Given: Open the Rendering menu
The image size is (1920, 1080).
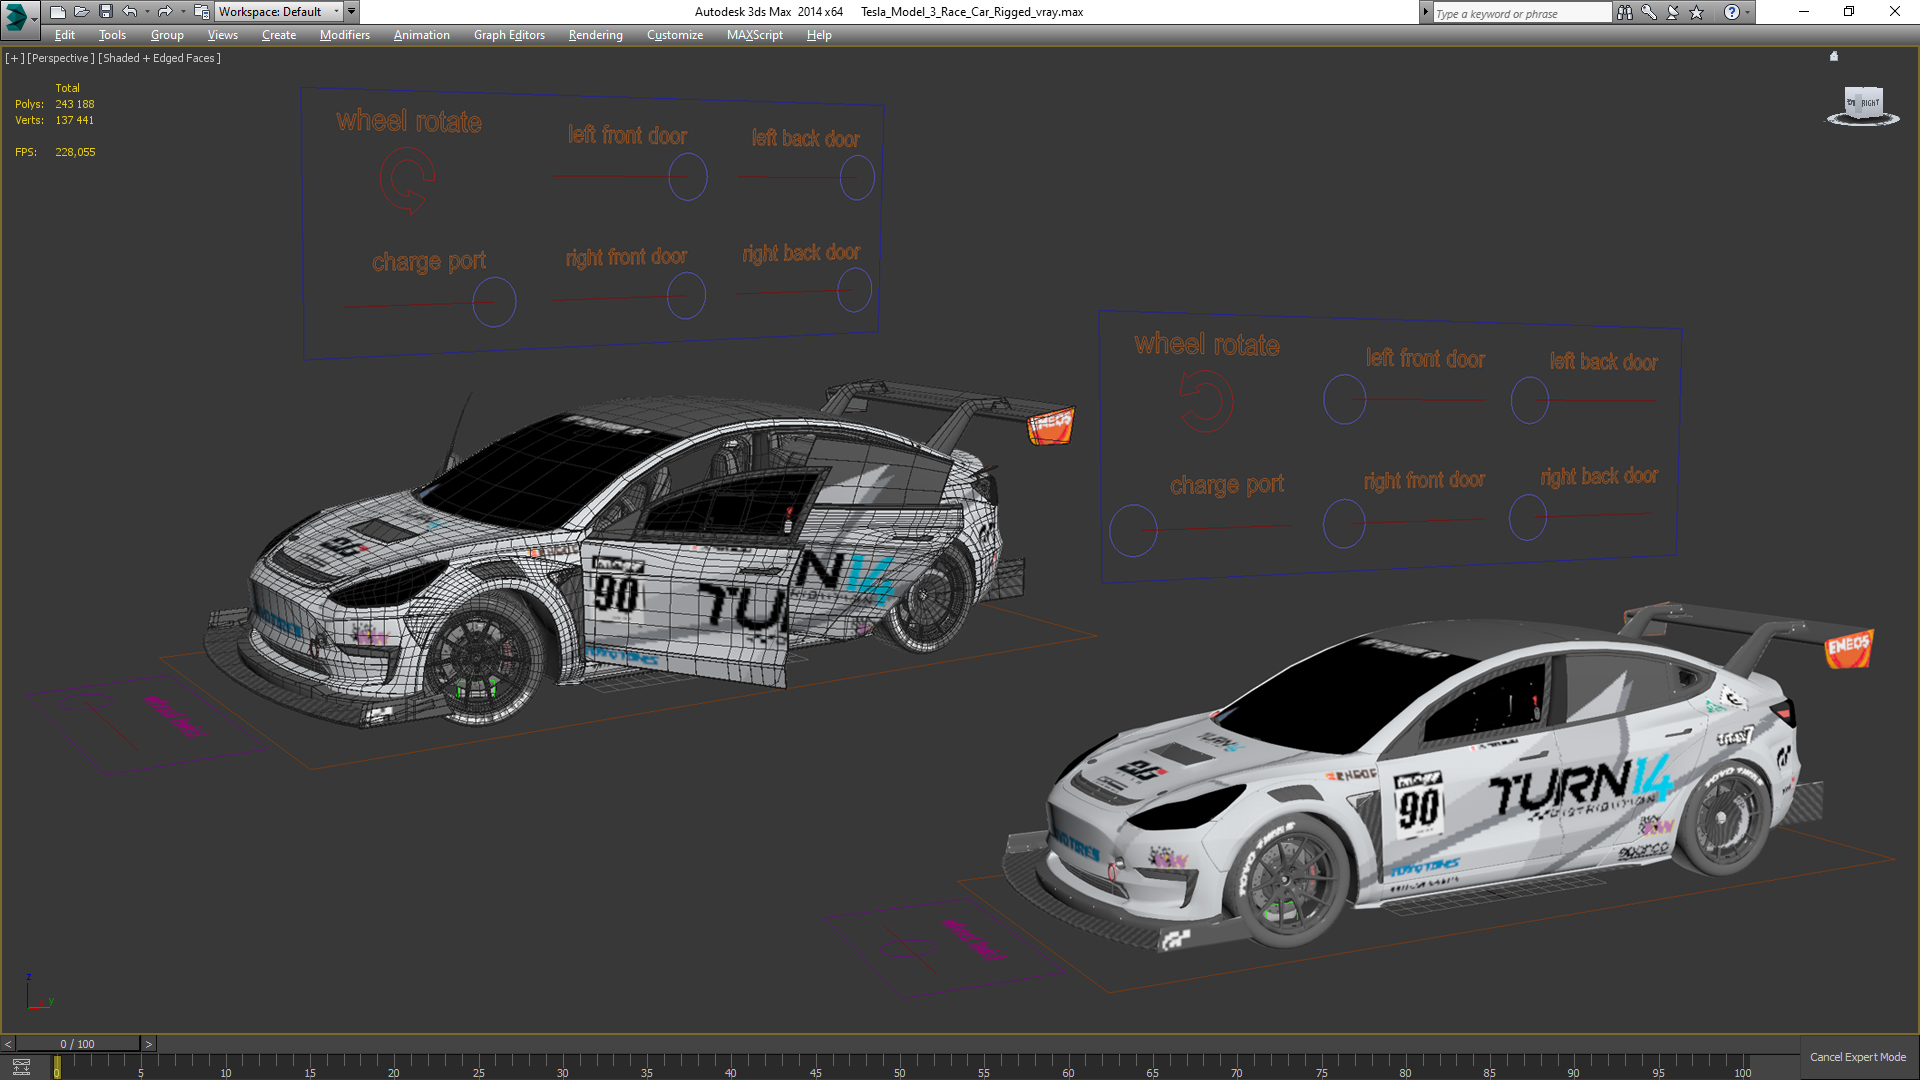Looking at the screenshot, I should tap(596, 35).
